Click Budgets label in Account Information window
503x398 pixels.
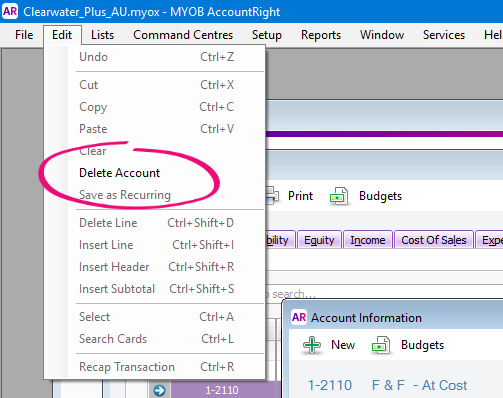pos(422,345)
